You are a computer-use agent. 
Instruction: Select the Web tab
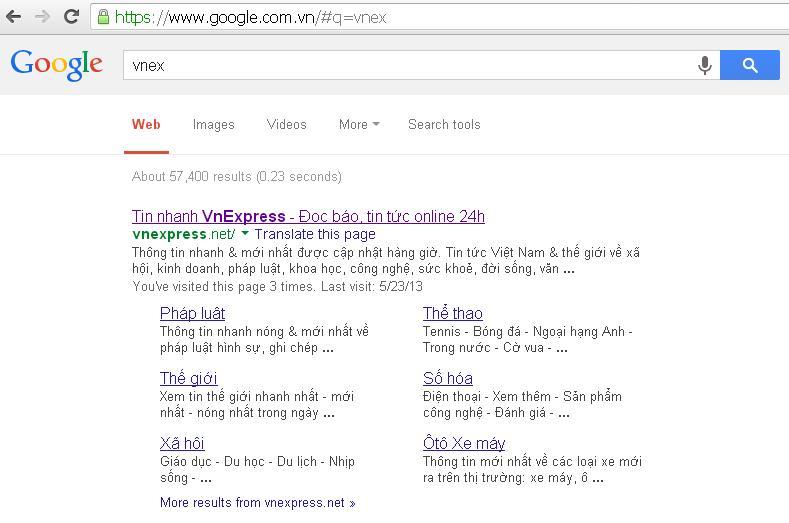pyautogui.click(x=146, y=124)
